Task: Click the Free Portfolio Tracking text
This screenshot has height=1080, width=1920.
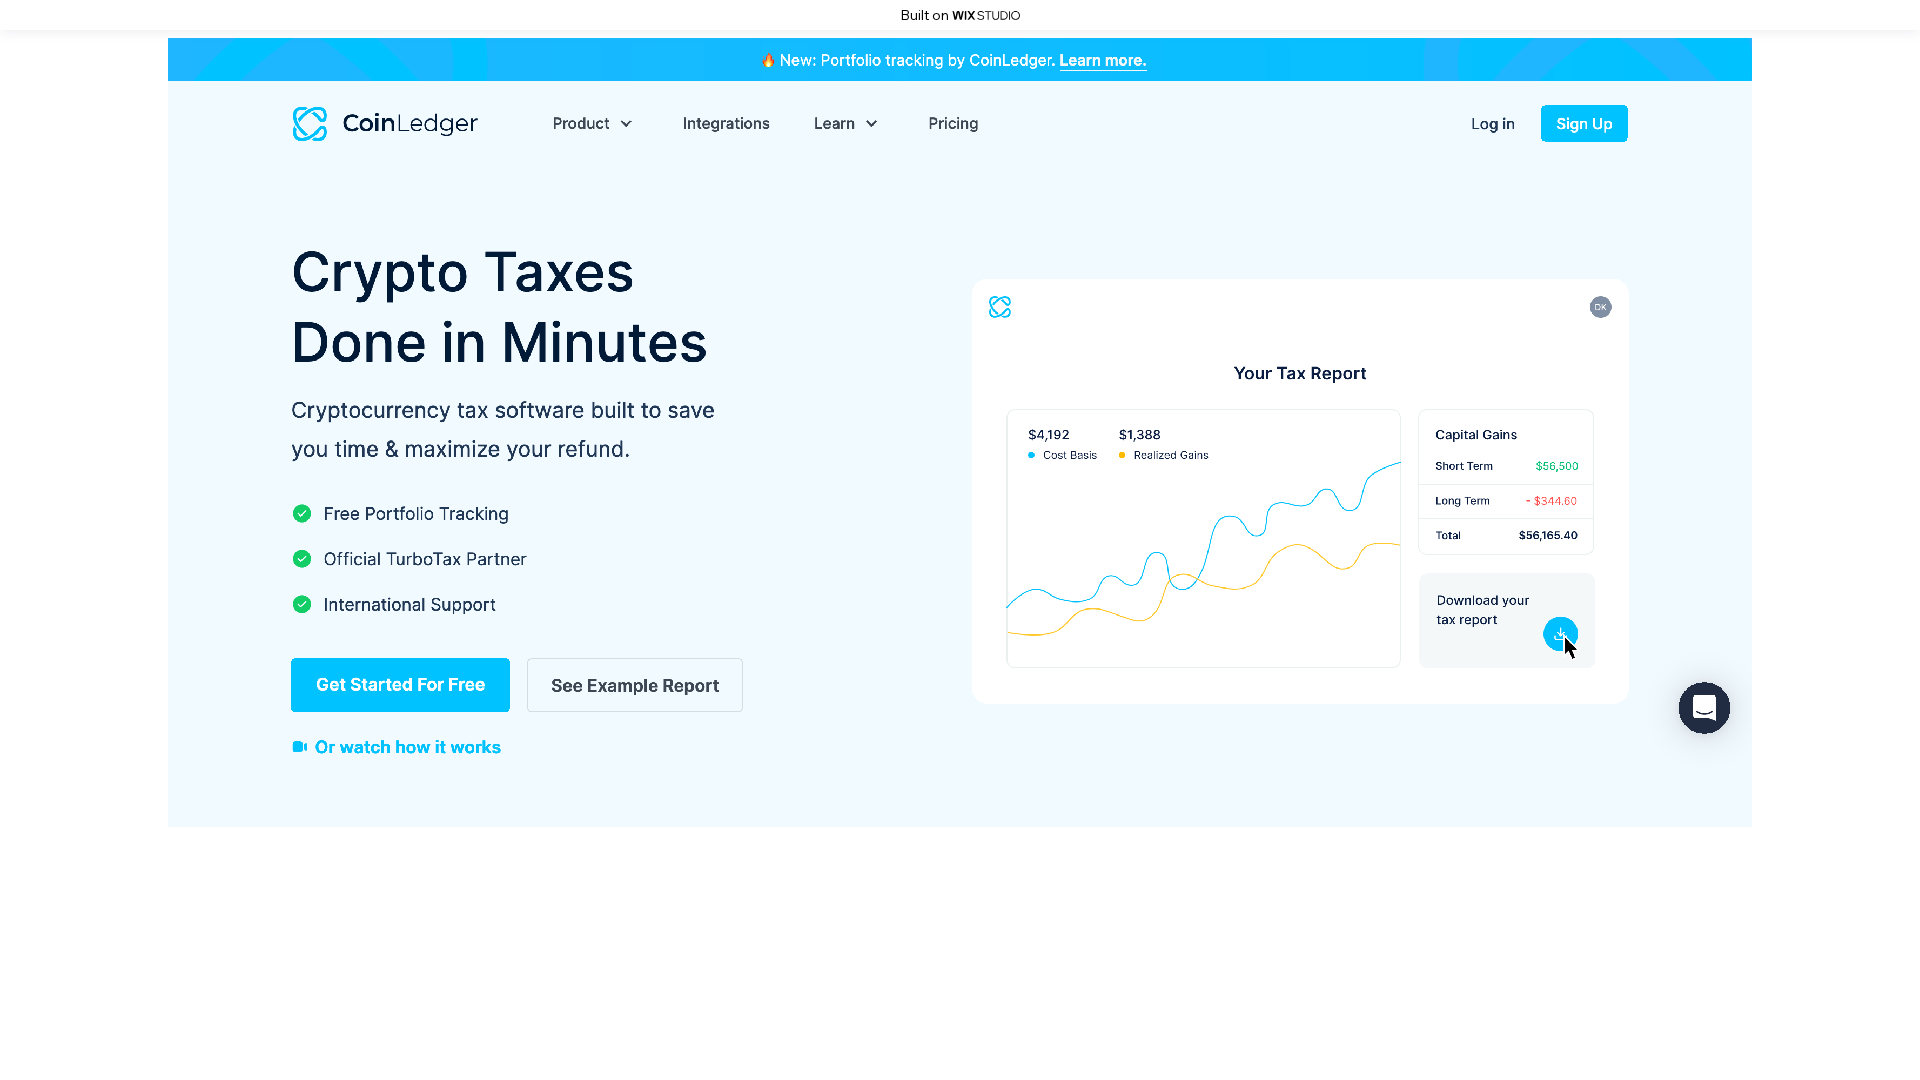Action: click(416, 514)
